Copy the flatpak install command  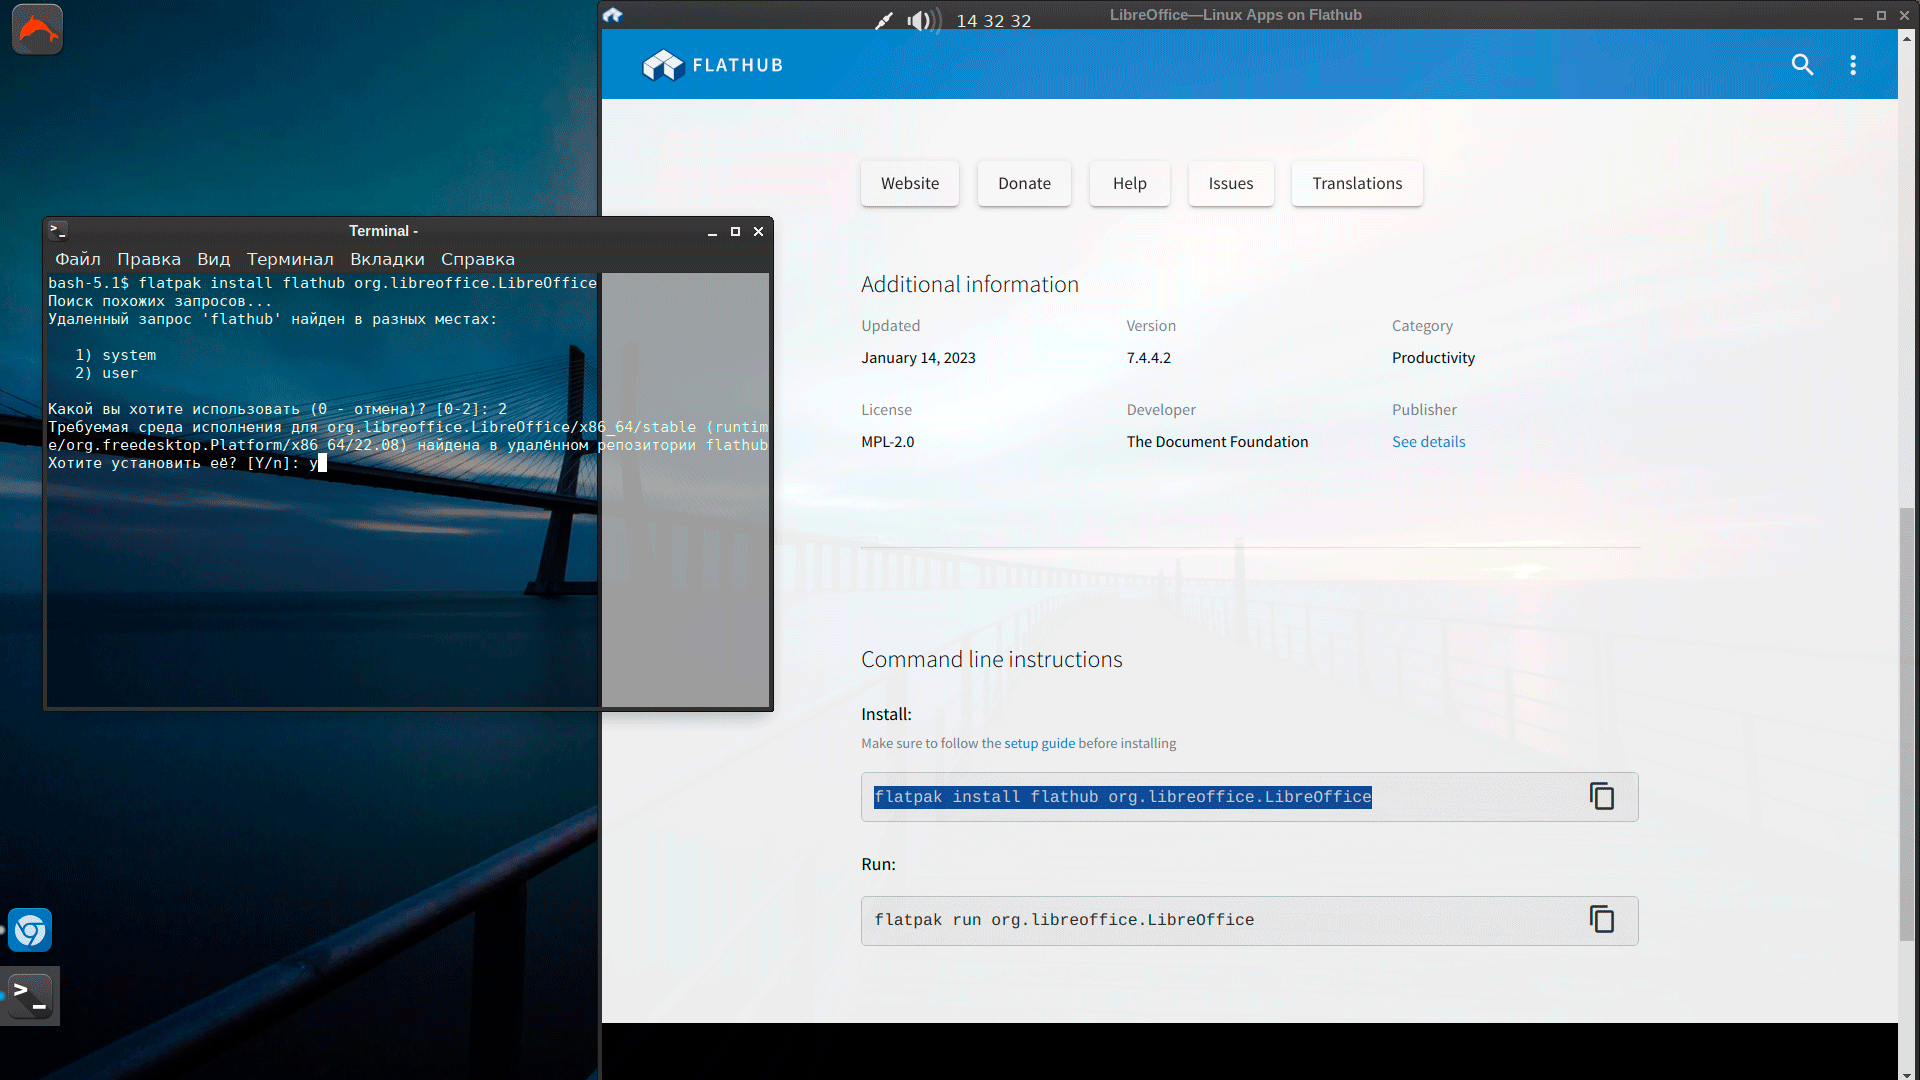click(x=1602, y=797)
